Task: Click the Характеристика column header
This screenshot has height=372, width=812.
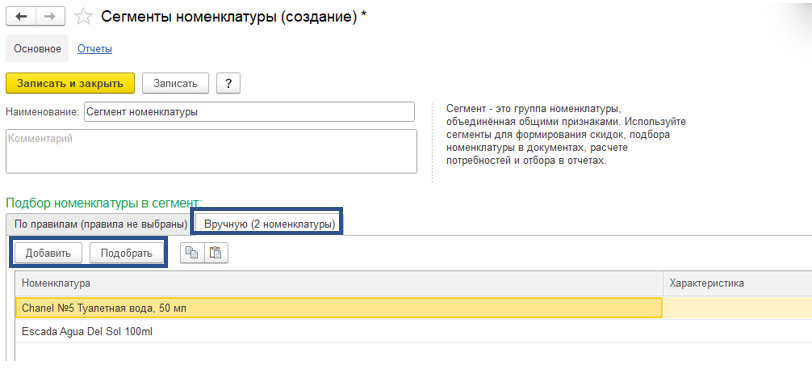Action: click(737, 283)
